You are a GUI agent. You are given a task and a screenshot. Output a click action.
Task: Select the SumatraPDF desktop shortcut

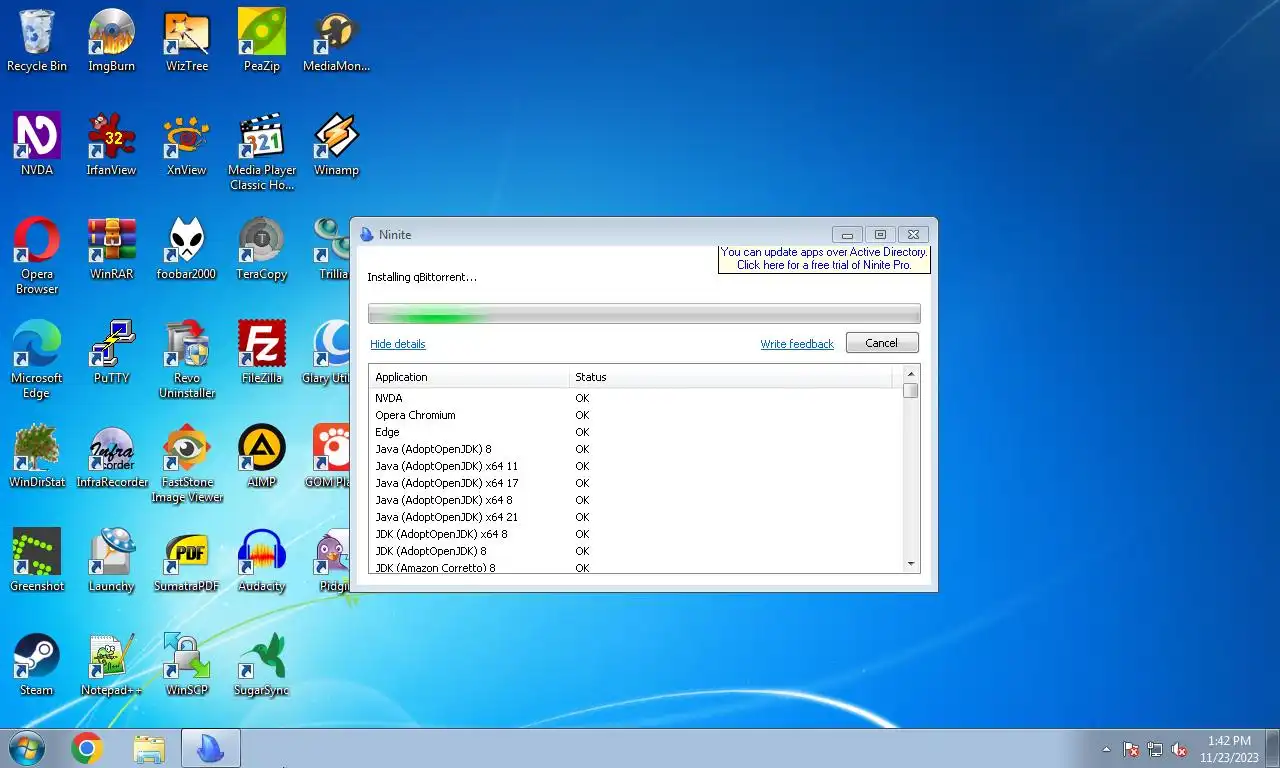coord(187,560)
